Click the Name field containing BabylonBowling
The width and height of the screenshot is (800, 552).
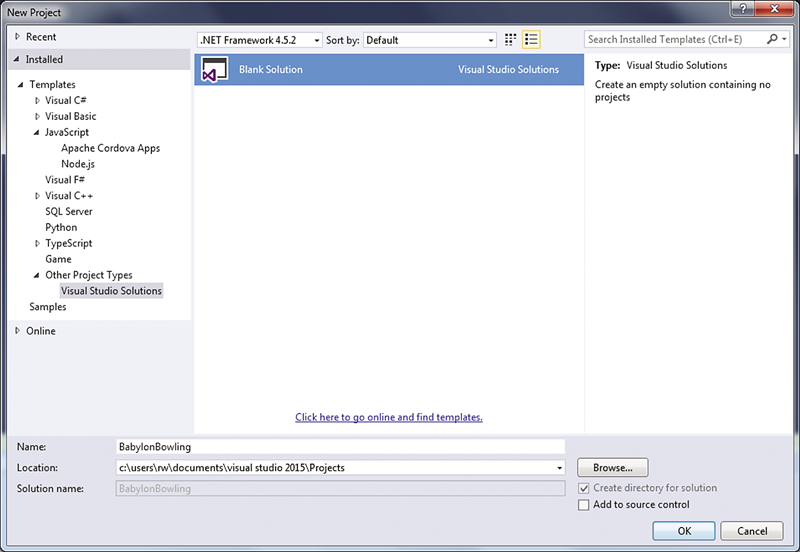click(340, 446)
